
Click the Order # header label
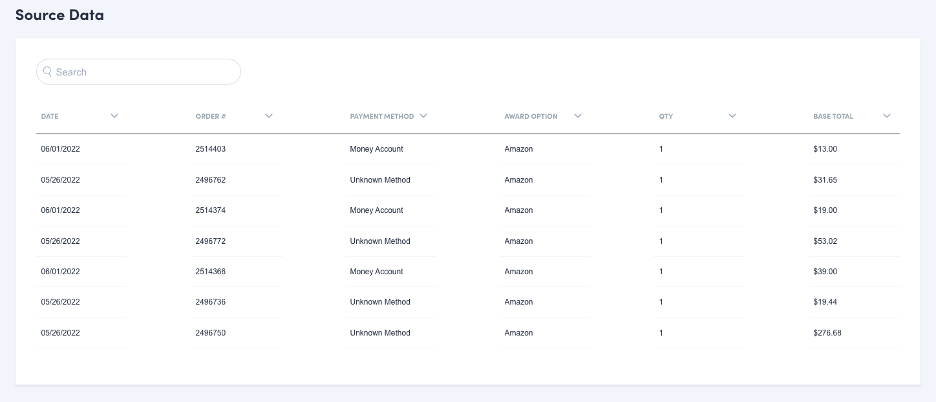tap(210, 117)
